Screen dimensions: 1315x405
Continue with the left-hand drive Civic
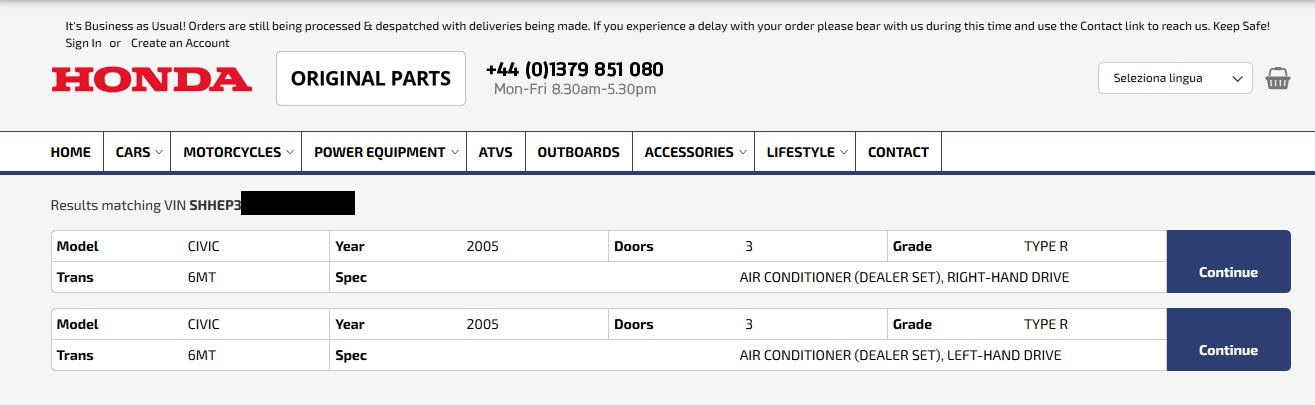click(1228, 340)
